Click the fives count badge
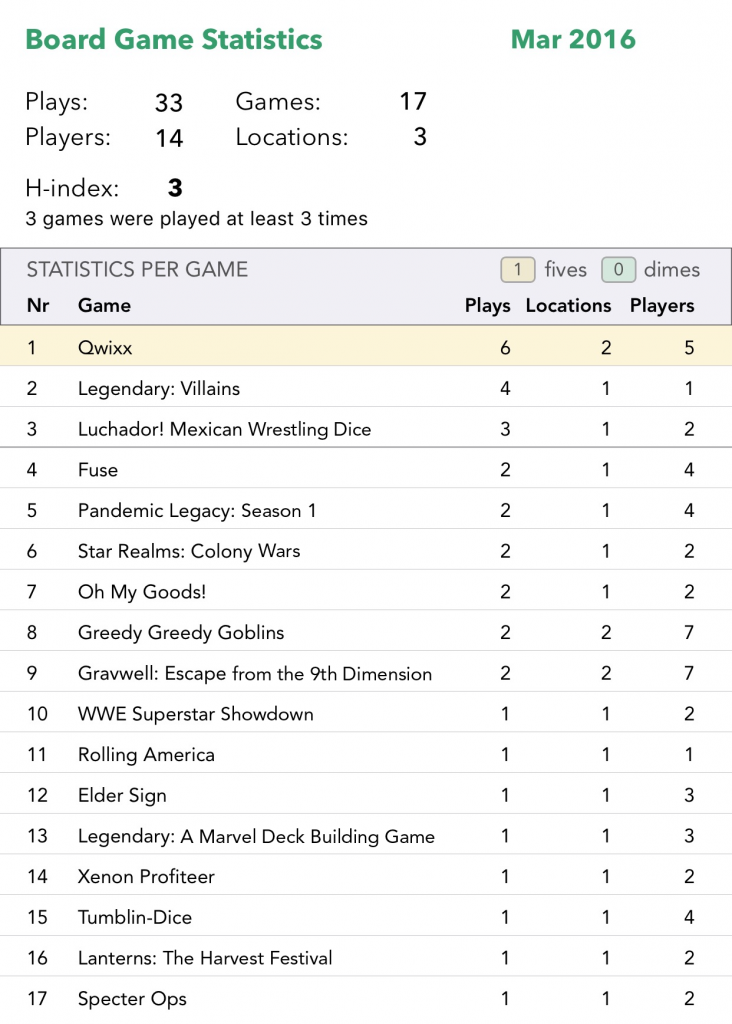The image size is (732, 1024). pyautogui.click(x=518, y=270)
